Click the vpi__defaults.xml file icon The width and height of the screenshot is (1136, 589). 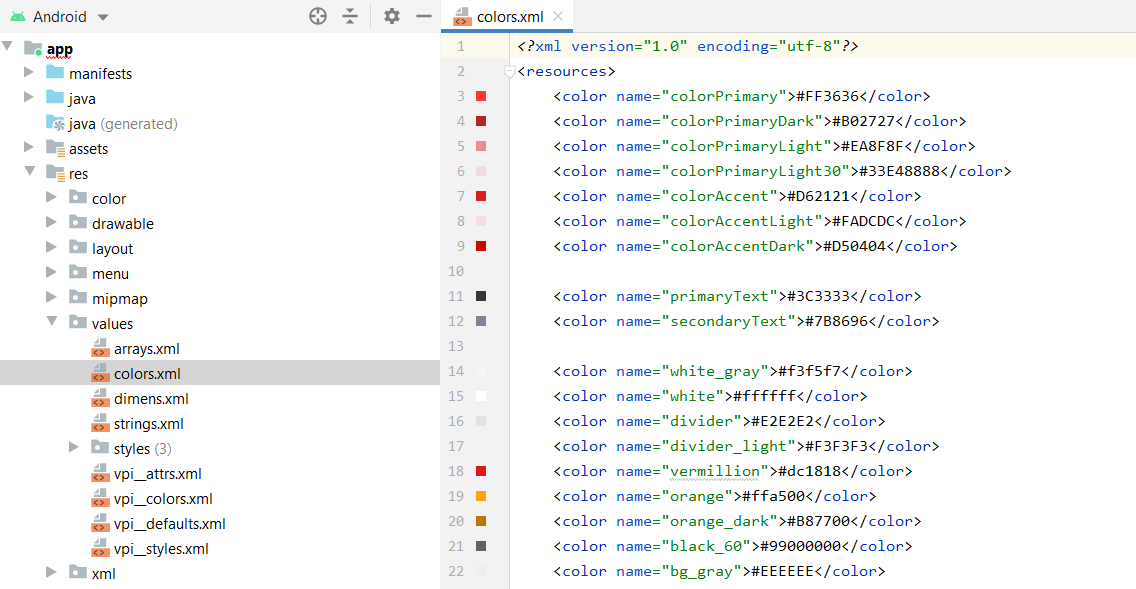(x=100, y=523)
